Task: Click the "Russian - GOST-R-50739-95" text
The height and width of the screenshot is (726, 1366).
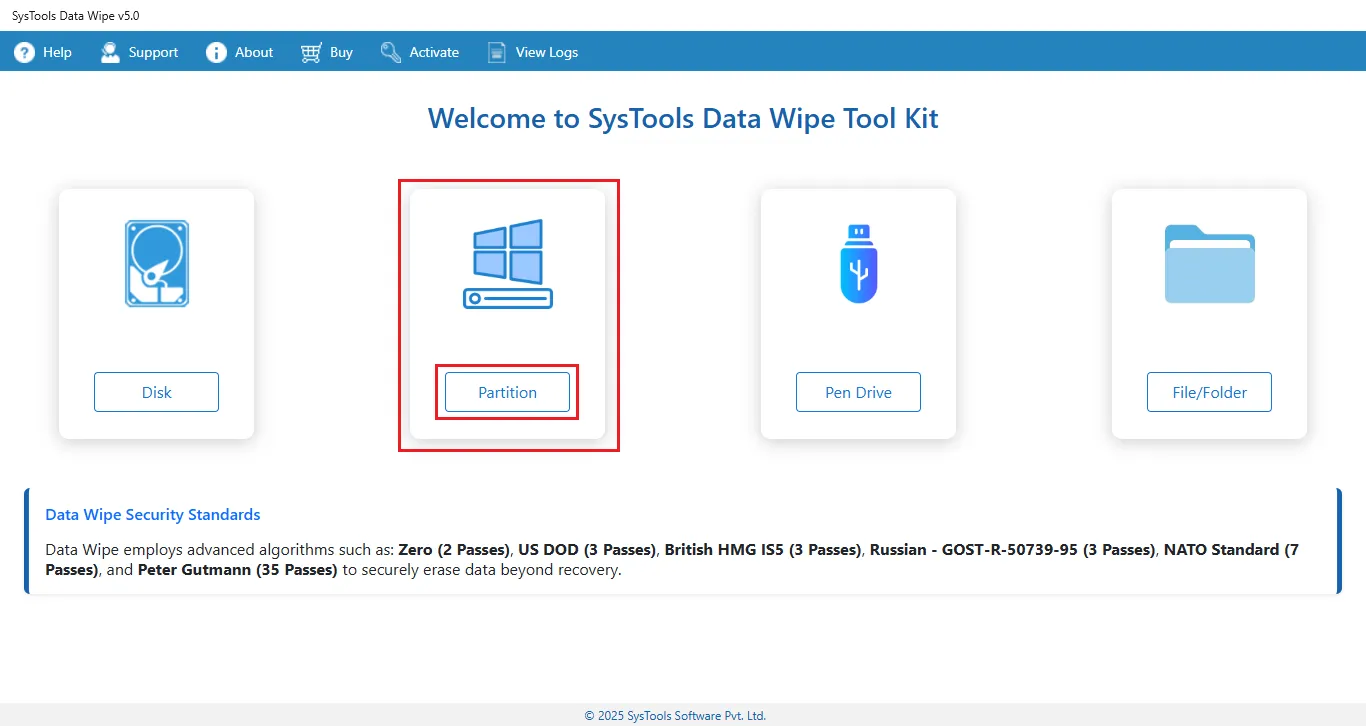Action: tap(975, 549)
